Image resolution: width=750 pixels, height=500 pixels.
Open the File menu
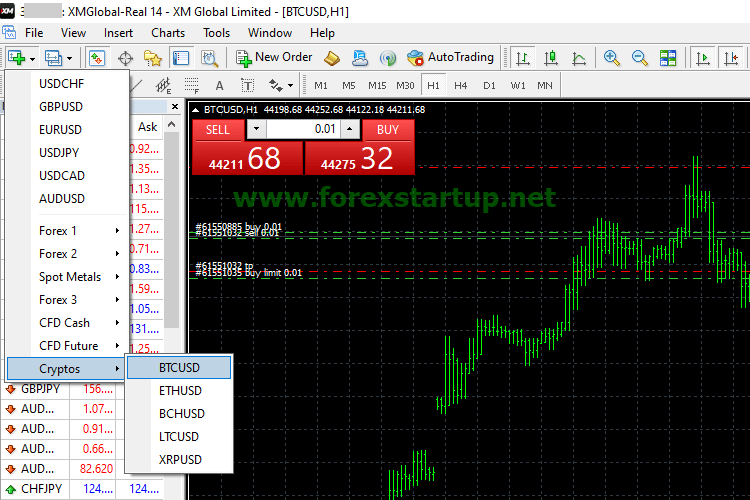[34, 33]
